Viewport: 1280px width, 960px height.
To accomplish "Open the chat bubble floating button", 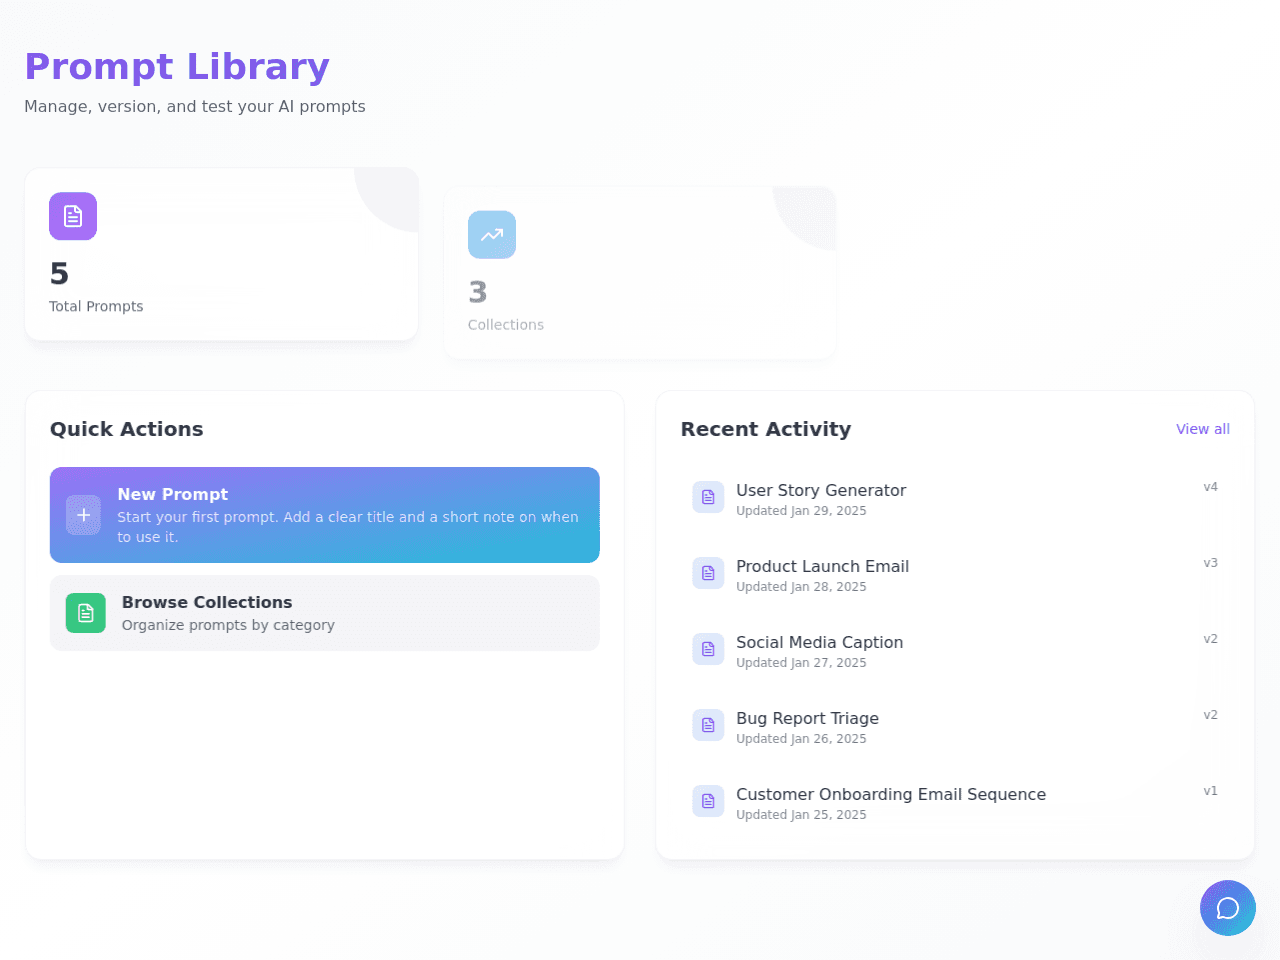I will pyautogui.click(x=1228, y=908).
